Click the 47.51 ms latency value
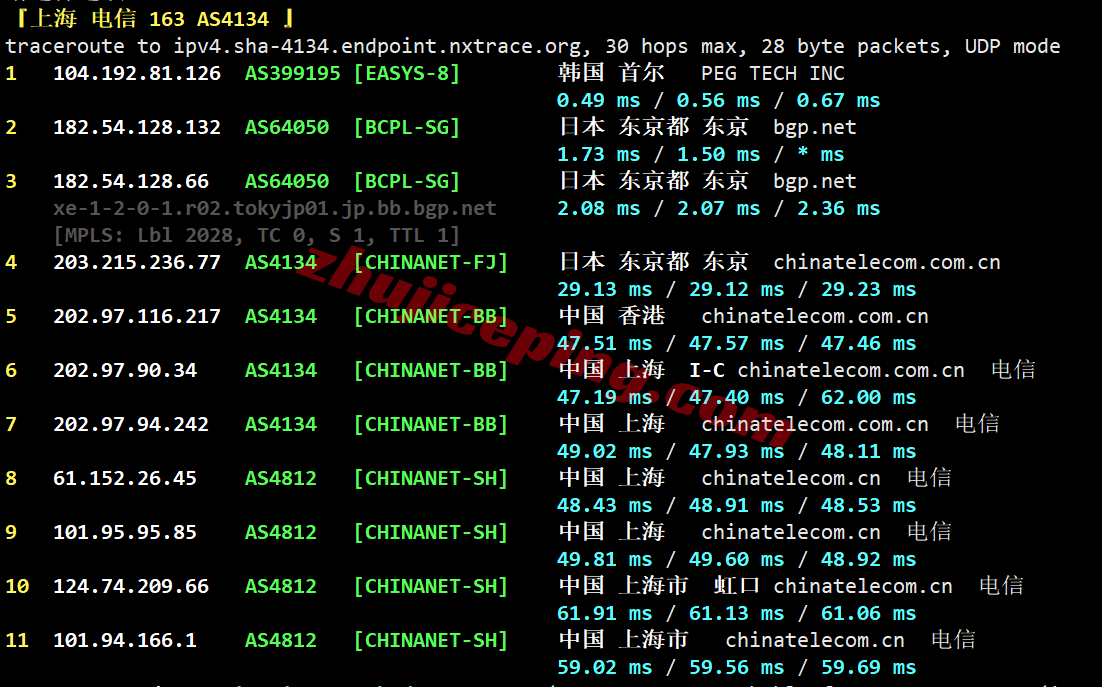The image size is (1102, 687). coord(604,344)
